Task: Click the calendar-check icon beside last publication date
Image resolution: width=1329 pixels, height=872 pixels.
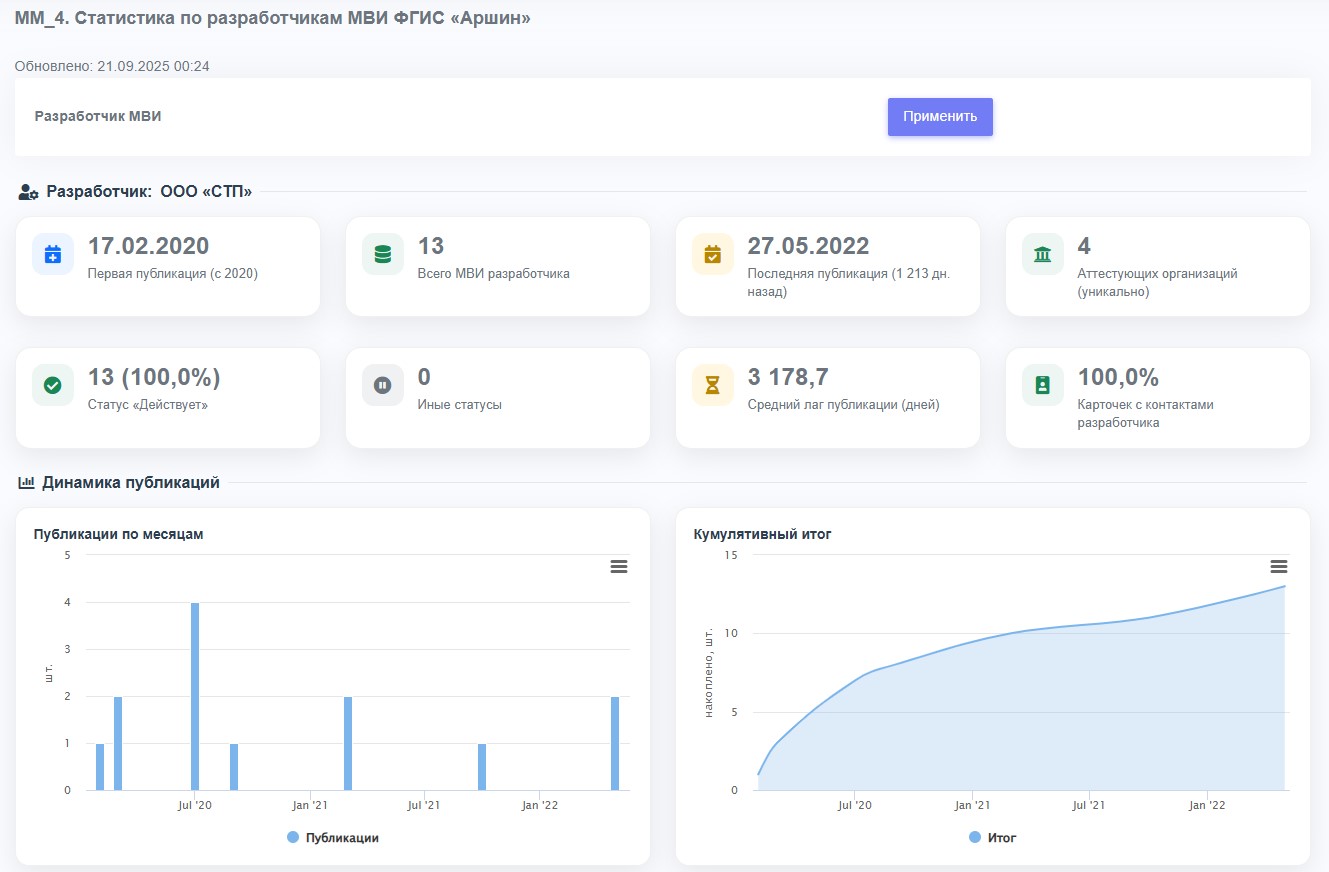Action: (x=713, y=255)
